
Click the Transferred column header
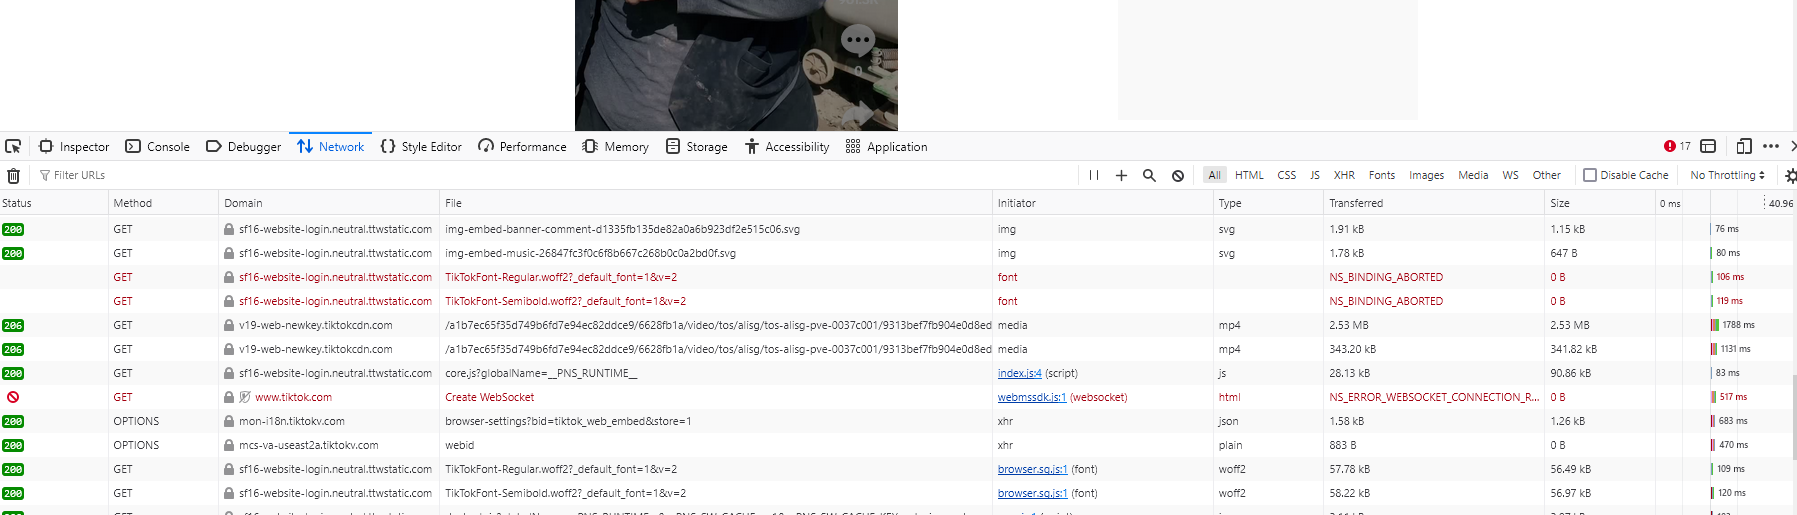tap(1356, 203)
